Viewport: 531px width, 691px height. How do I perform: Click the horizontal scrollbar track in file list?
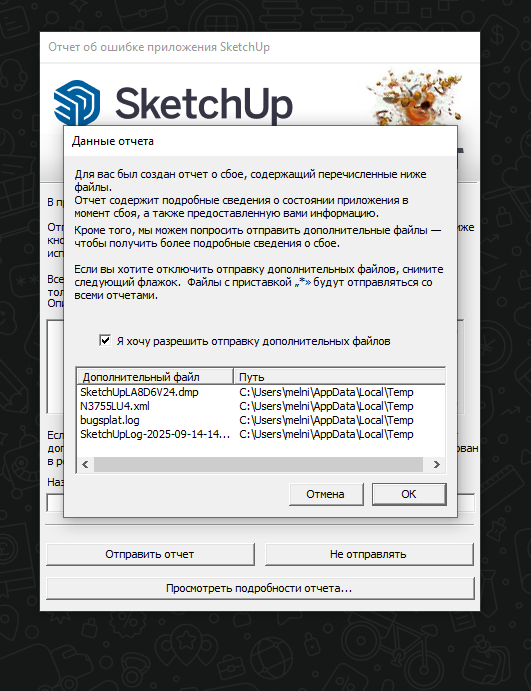pyautogui.click(x=259, y=464)
